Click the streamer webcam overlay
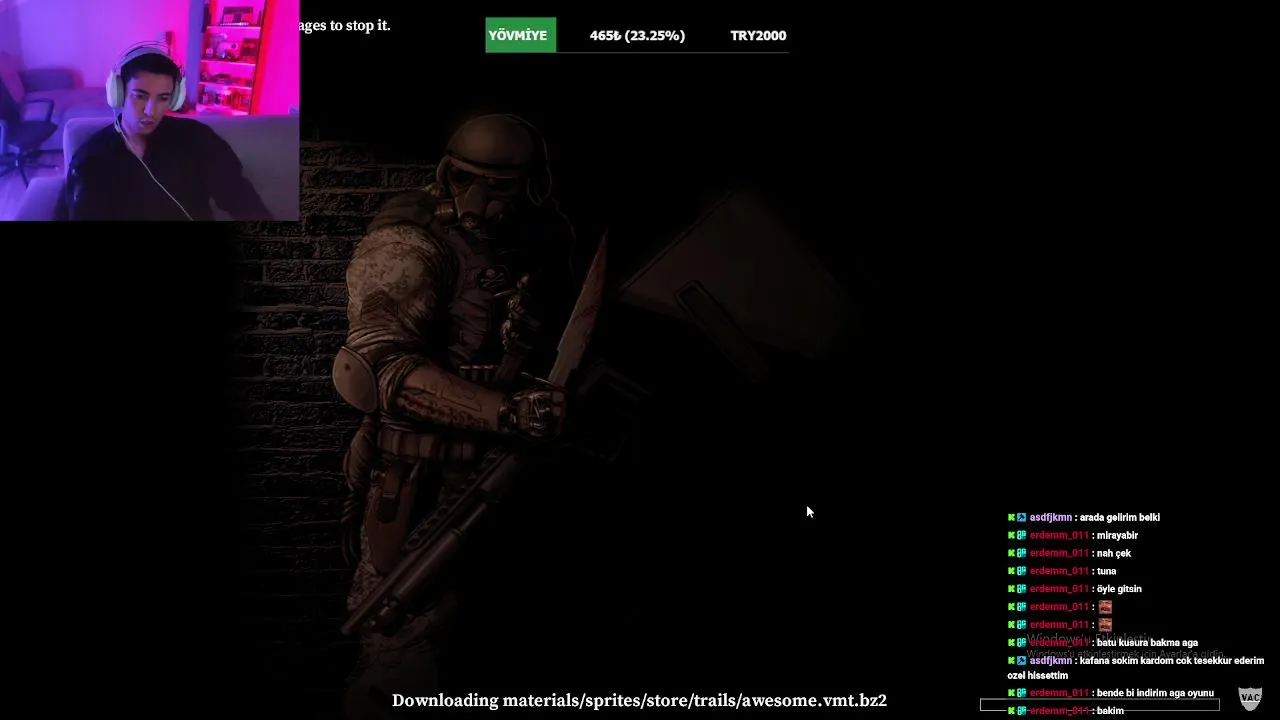Viewport: 1280px width, 720px height. [149, 110]
